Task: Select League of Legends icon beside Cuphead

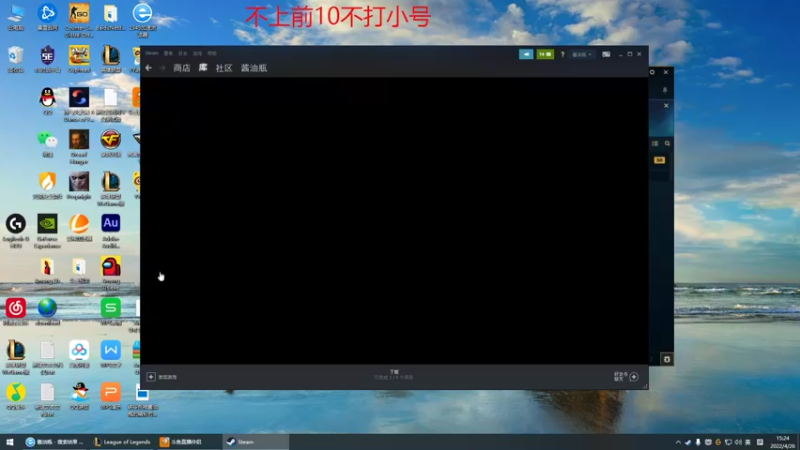Action: point(111,59)
